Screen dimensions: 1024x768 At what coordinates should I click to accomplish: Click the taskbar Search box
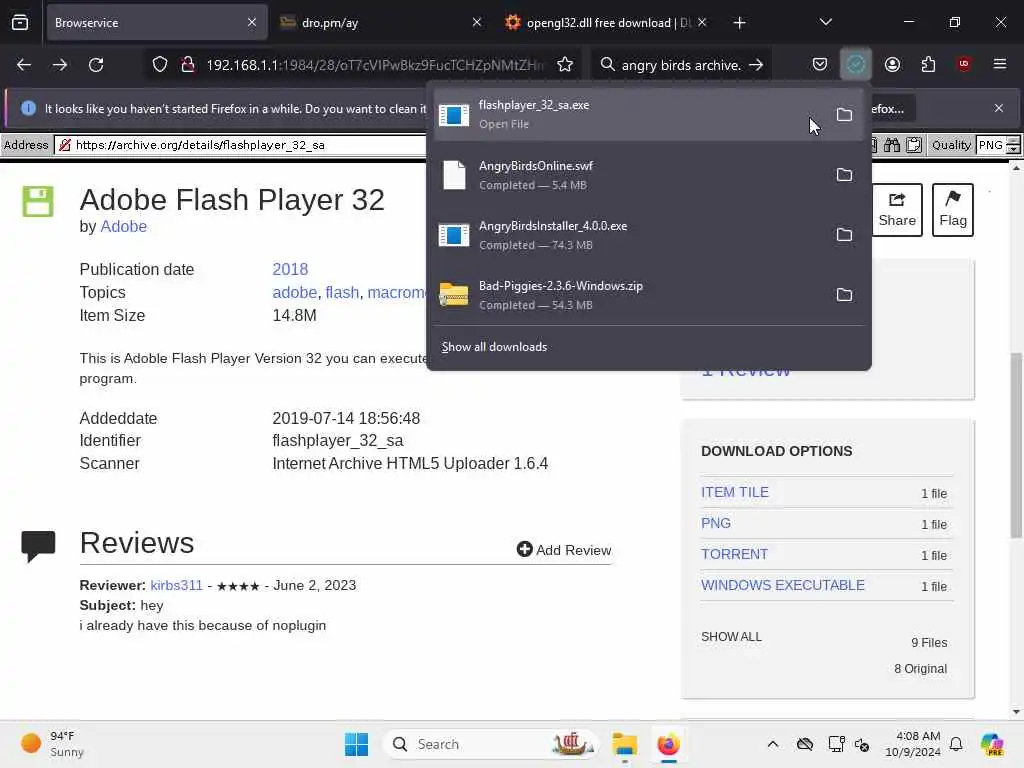(490, 744)
